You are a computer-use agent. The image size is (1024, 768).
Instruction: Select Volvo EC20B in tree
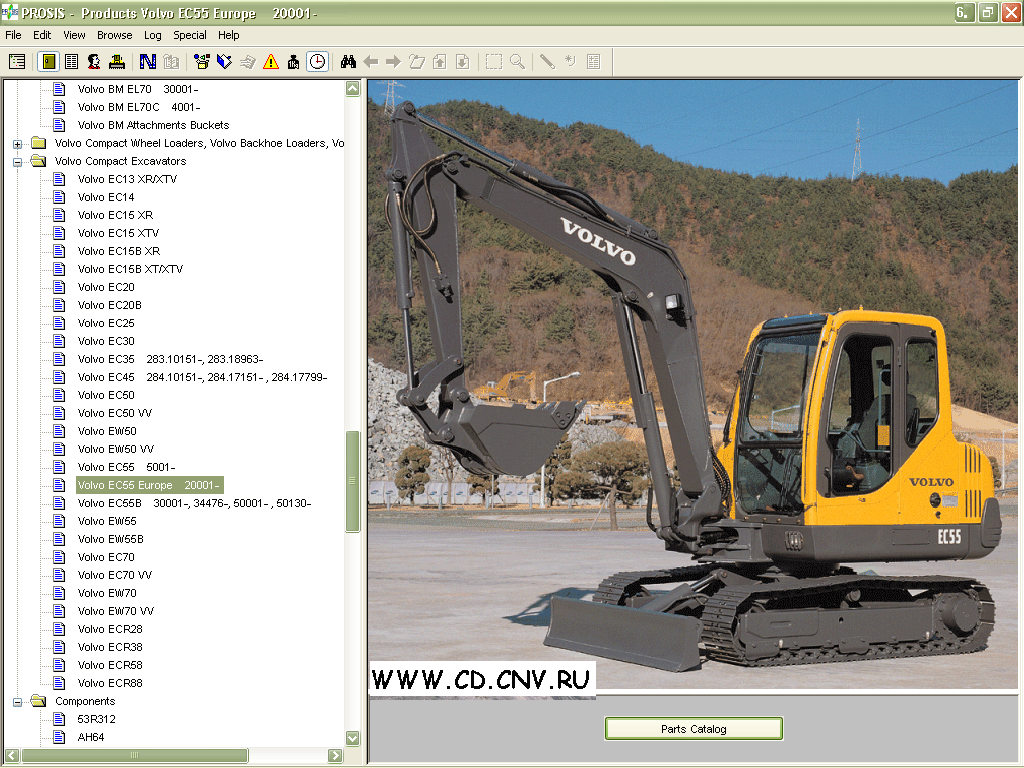[x=110, y=305]
